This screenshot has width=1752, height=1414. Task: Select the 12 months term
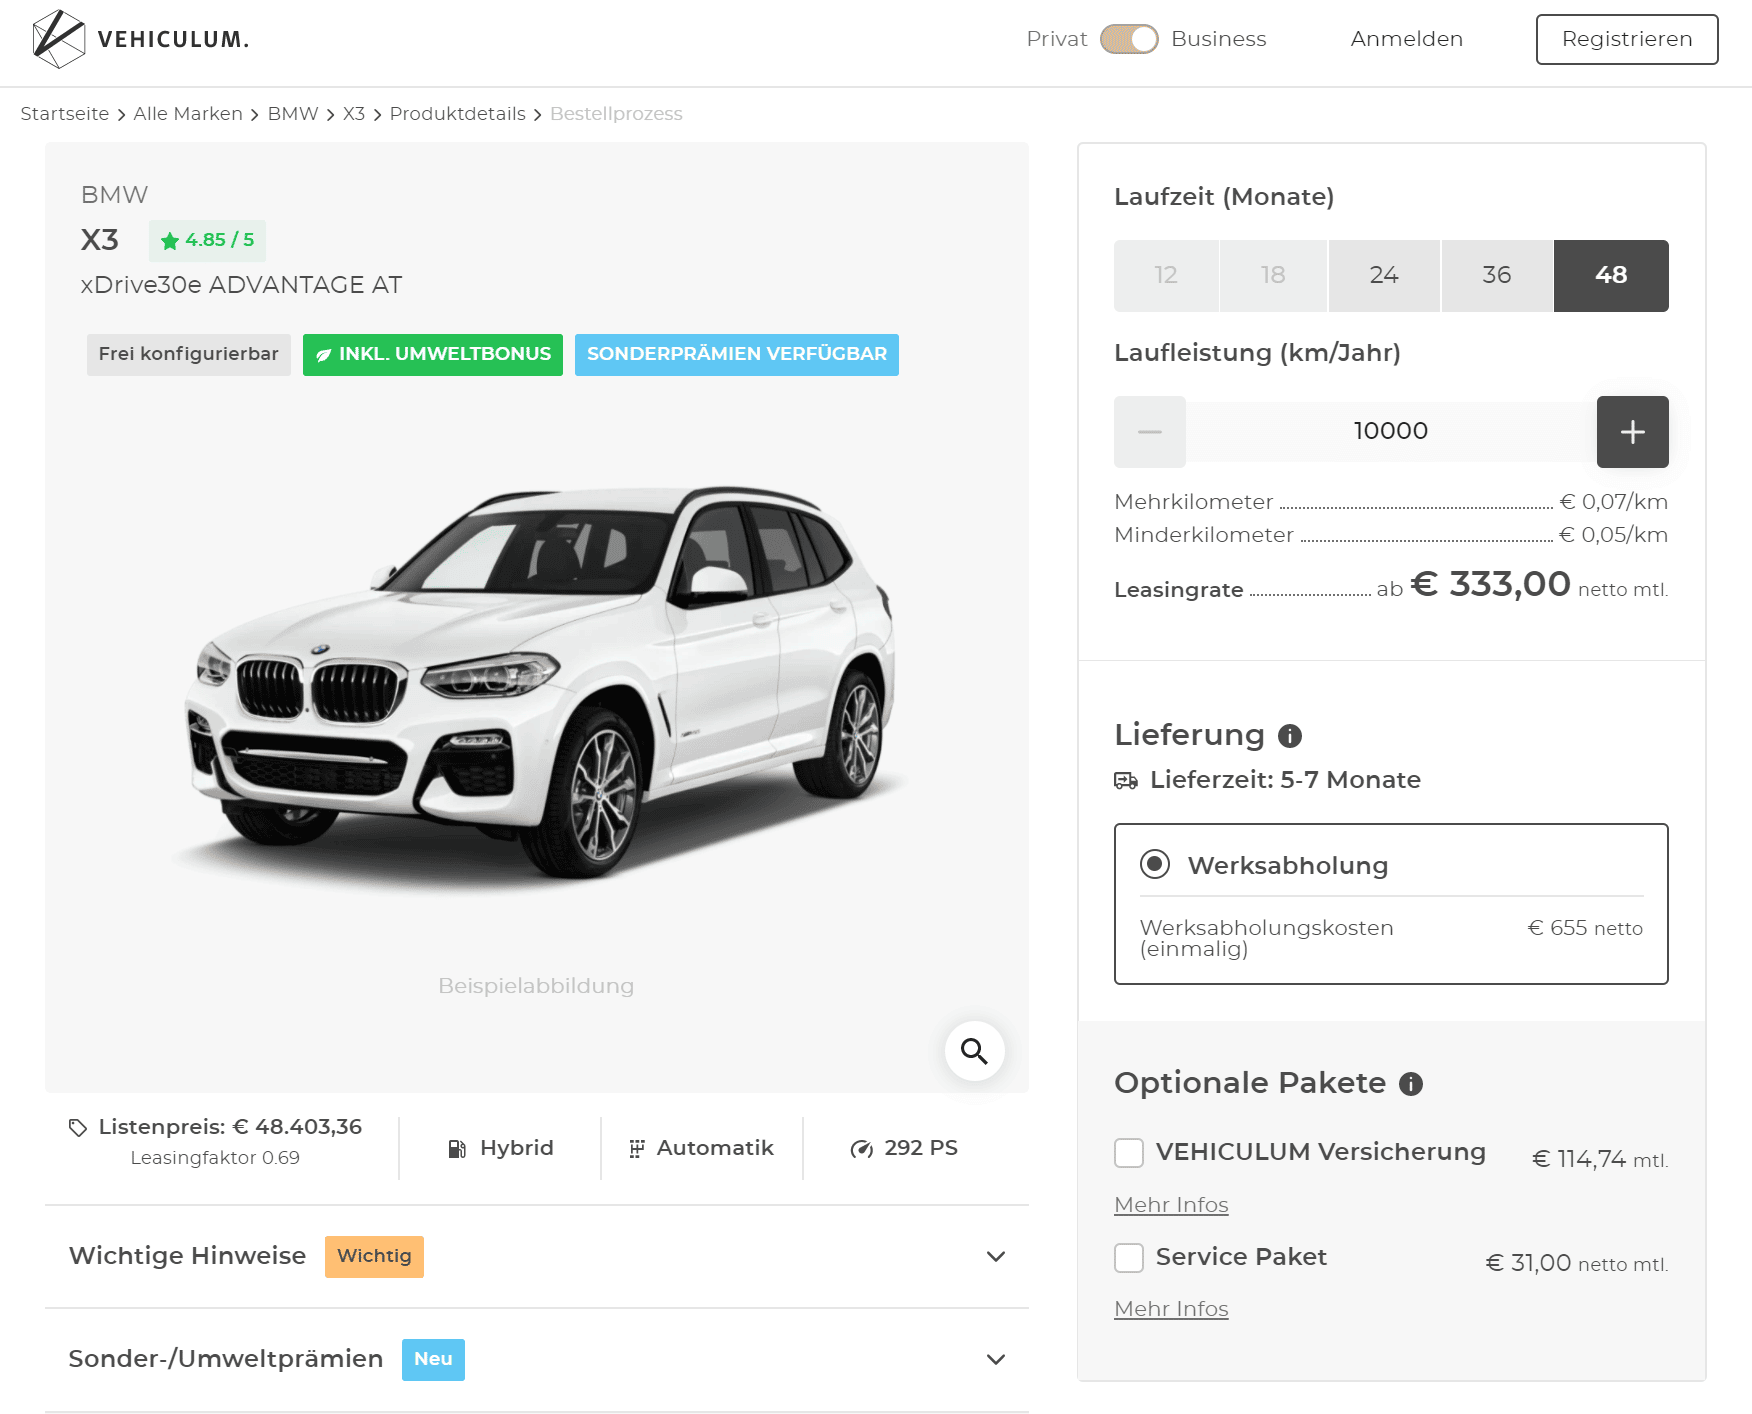point(1166,276)
